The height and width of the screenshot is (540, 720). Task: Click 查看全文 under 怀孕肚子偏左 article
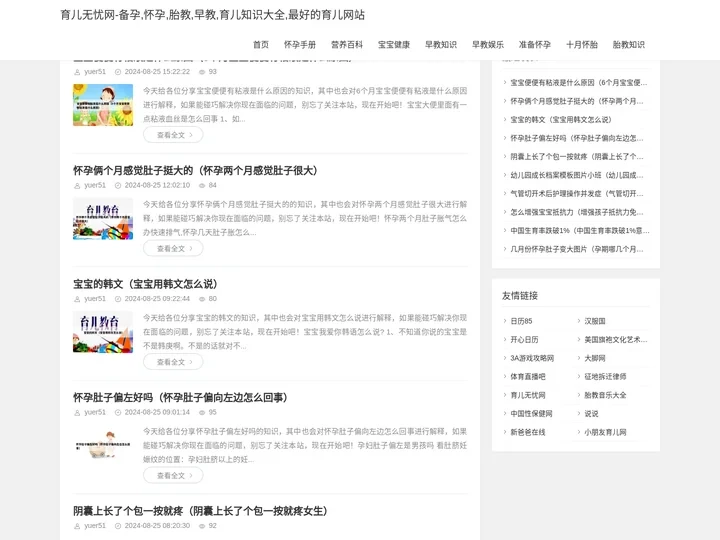(x=173, y=475)
